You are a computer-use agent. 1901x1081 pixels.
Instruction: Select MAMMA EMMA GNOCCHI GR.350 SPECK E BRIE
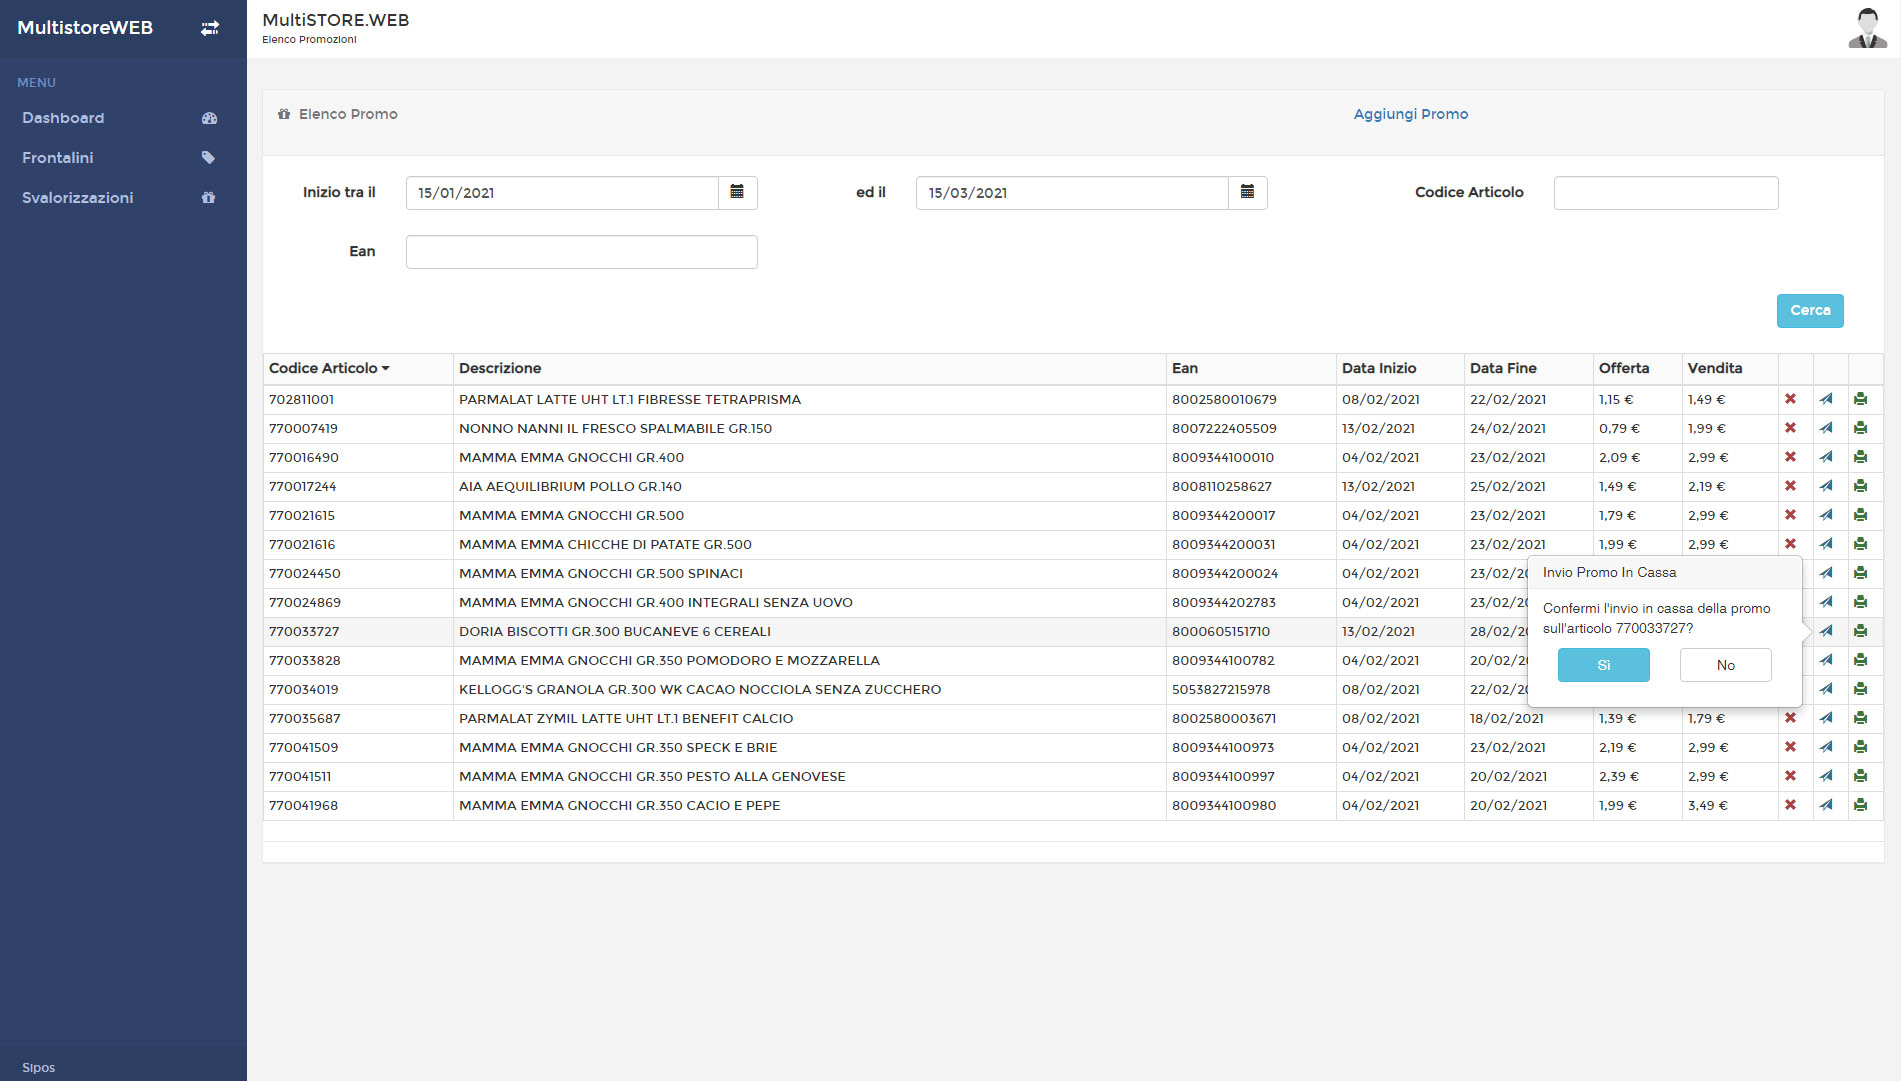[617, 747]
